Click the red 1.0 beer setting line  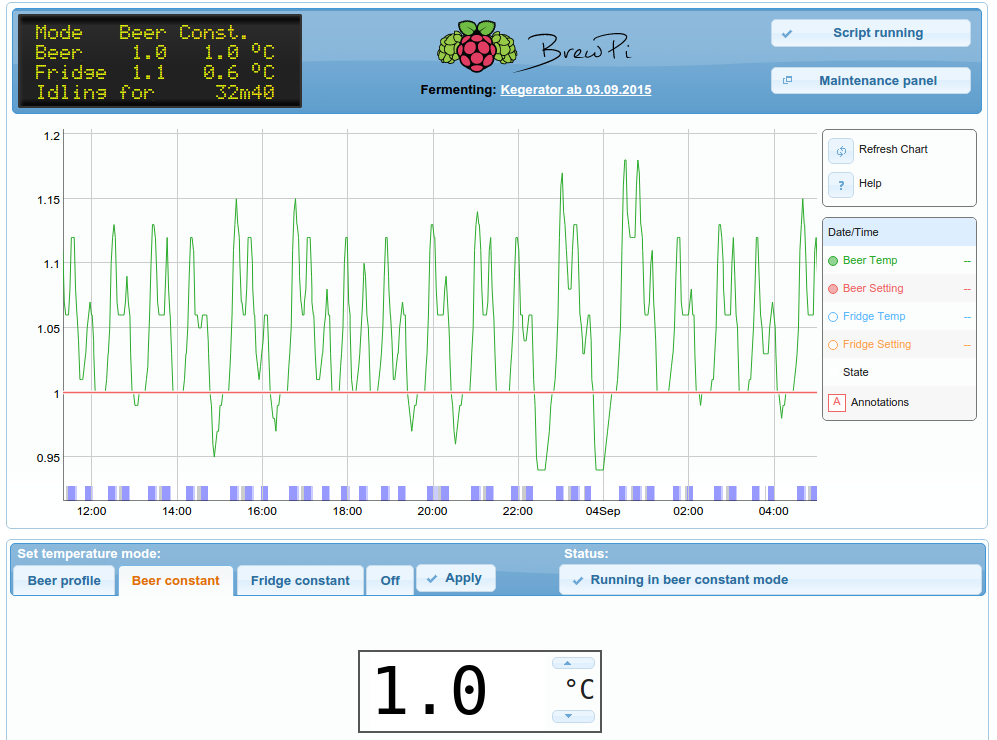[x=440, y=392]
